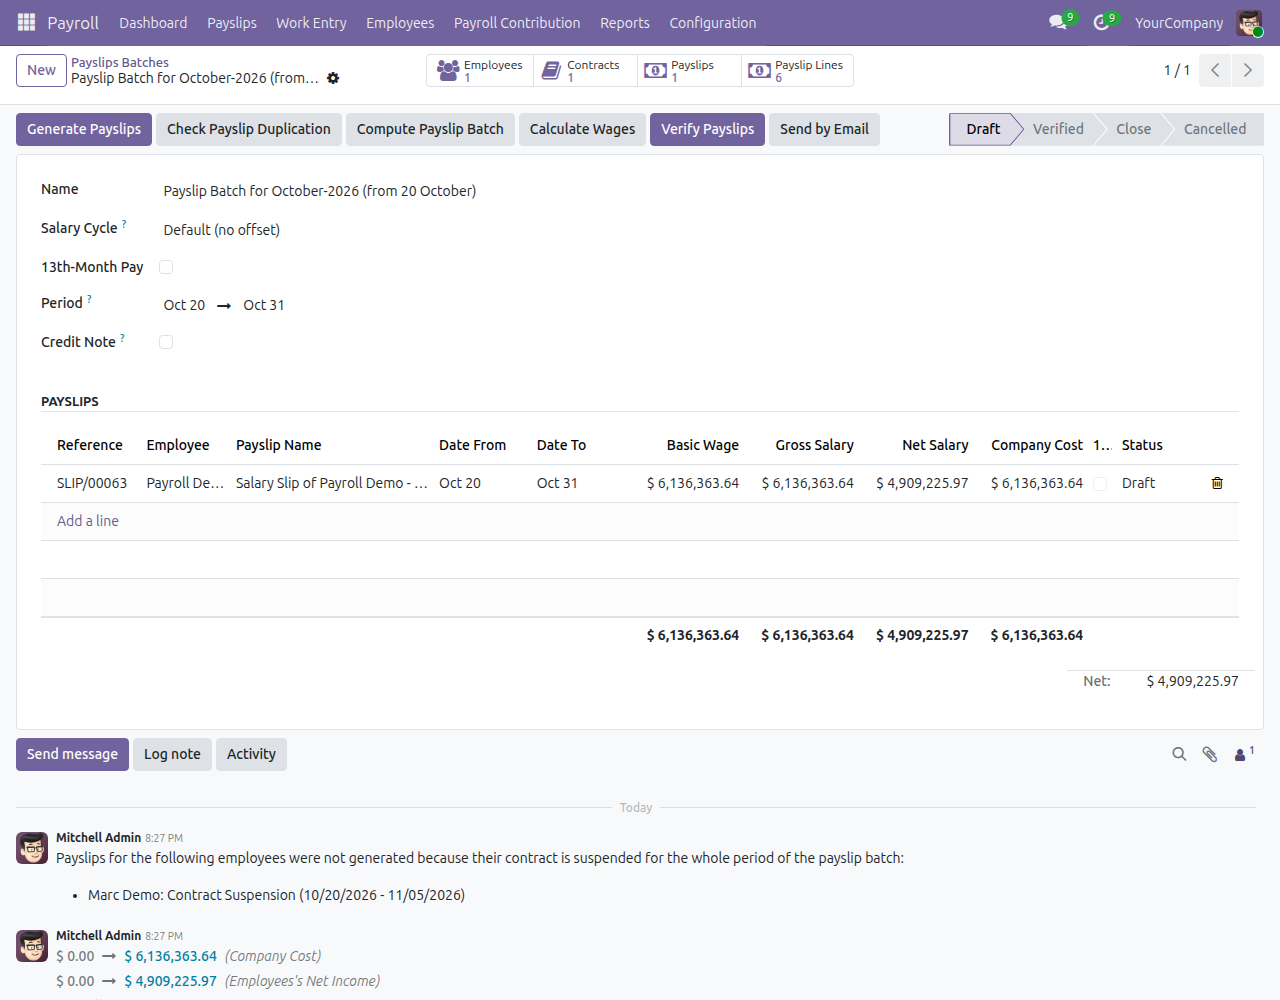Toggle the 13th-Month Pay checkbox
The width and height of the screenshot is (1280, 1000).
[166, 267]
